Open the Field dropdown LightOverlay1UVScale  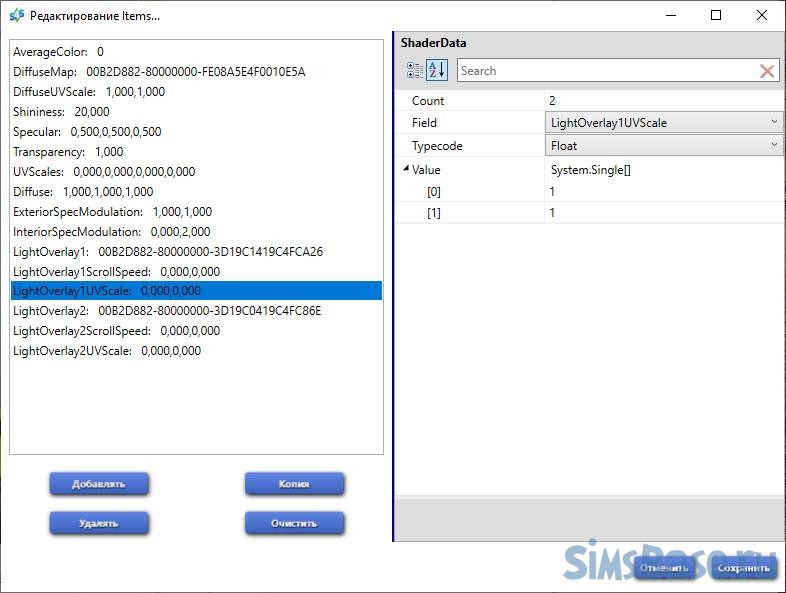(x=664, y=123)
